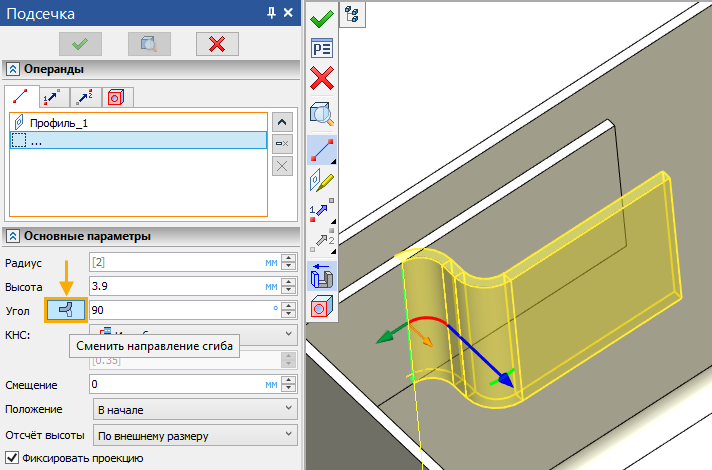The height and width of the screenshot is (470, 712).
Task: Collapse the Операнды section
Action: point(13,69)
